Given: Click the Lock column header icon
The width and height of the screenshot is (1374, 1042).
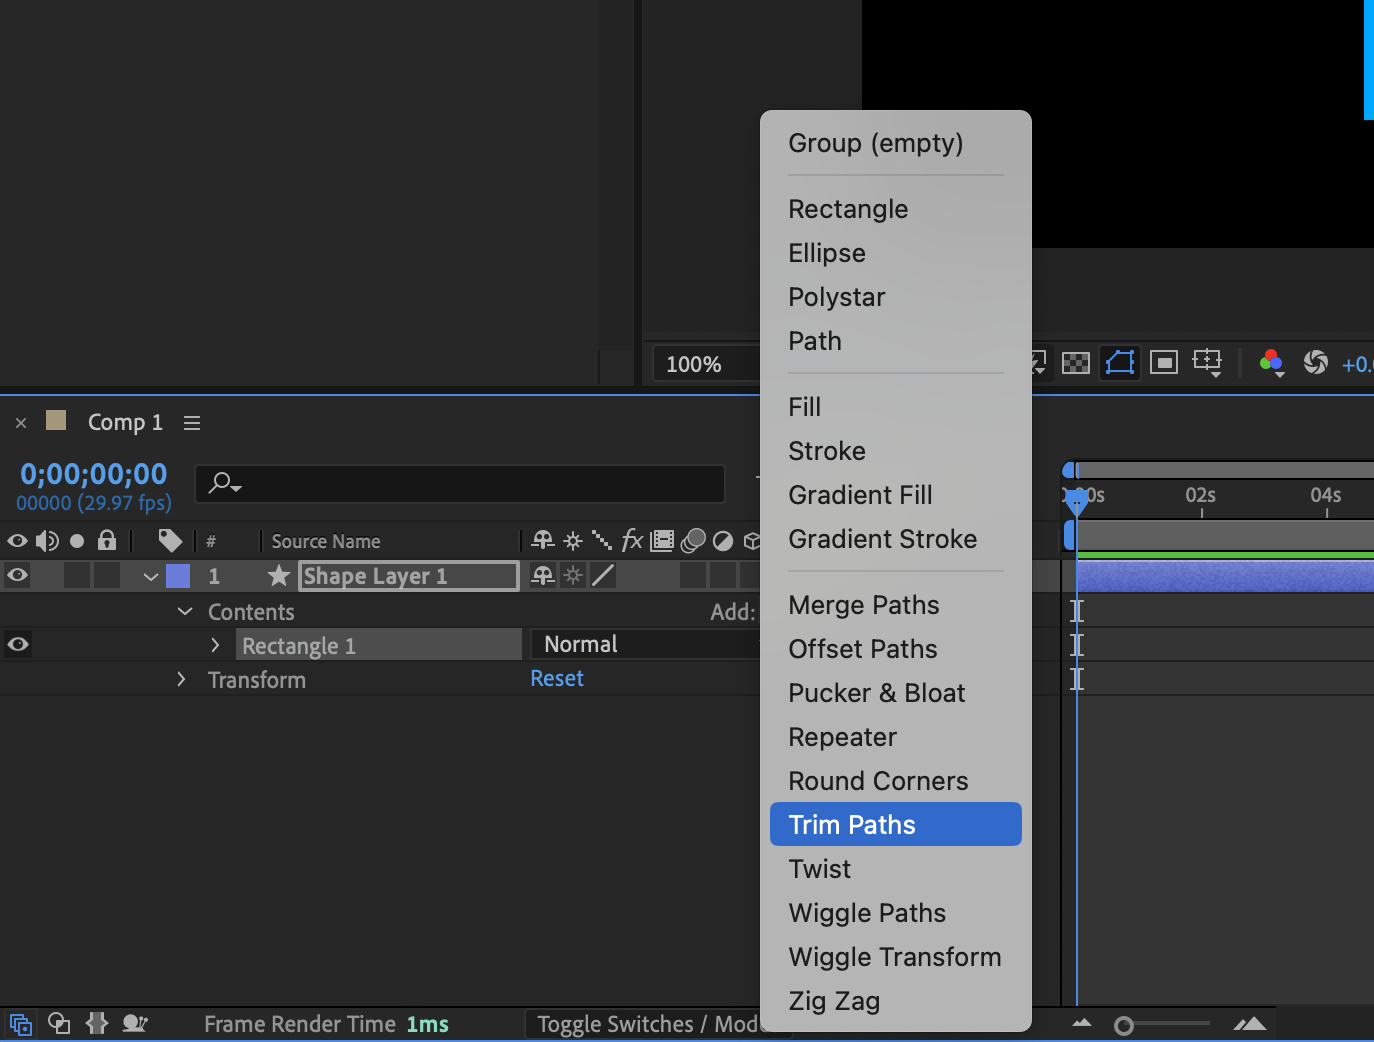Looking at the screenshot, I should pyautogui.click(x=107, y=541).
